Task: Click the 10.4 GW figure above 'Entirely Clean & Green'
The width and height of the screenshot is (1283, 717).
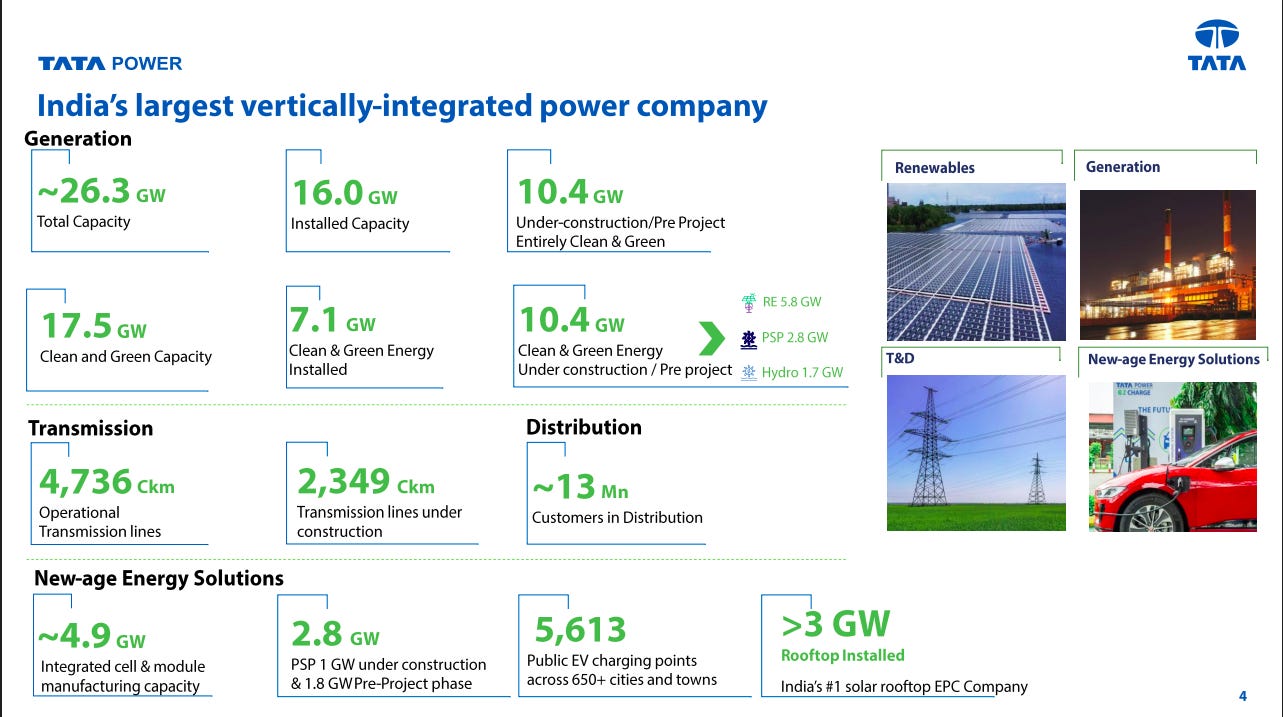Action: [x=569, y=191]
